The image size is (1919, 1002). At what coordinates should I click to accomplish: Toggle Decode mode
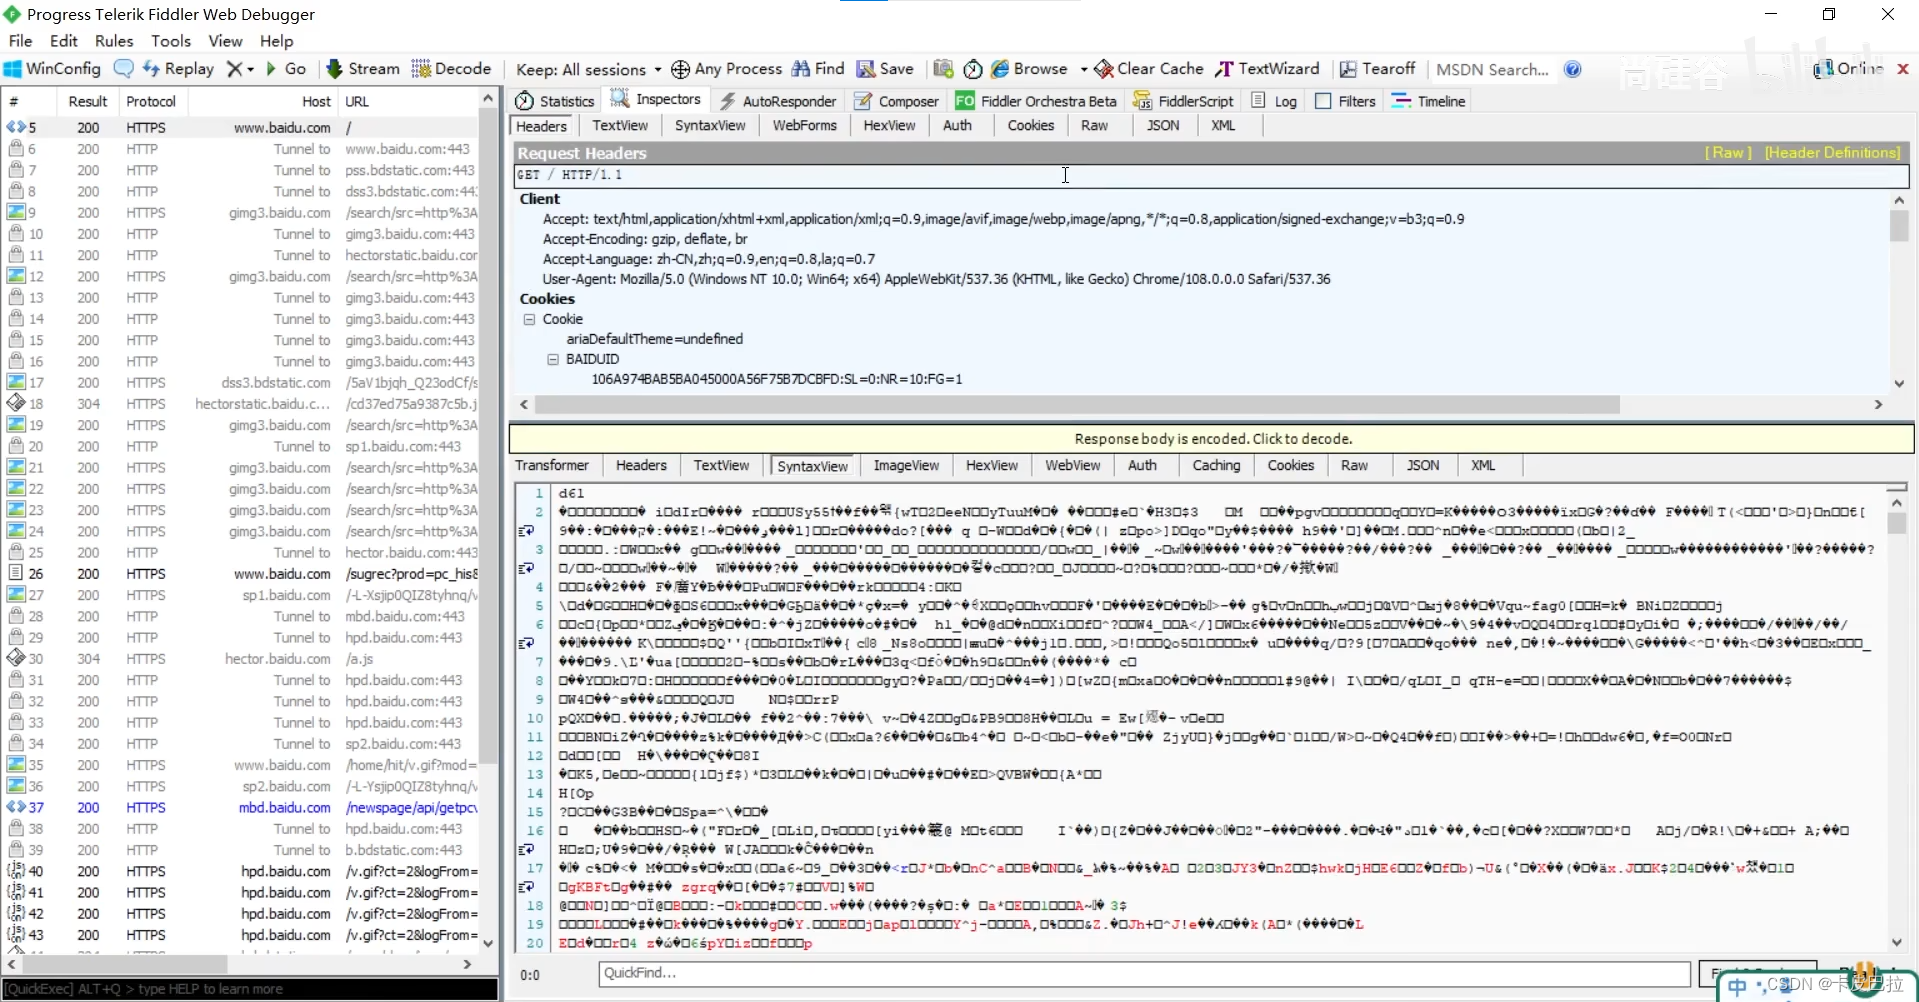click(x=452, y=69)
